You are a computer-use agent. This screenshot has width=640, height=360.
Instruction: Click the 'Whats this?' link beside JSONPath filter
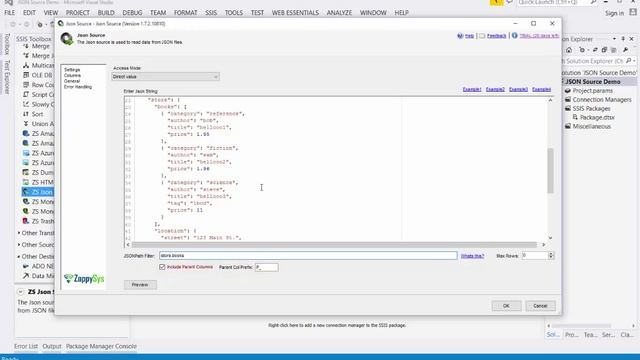click(x=472, y=256)
